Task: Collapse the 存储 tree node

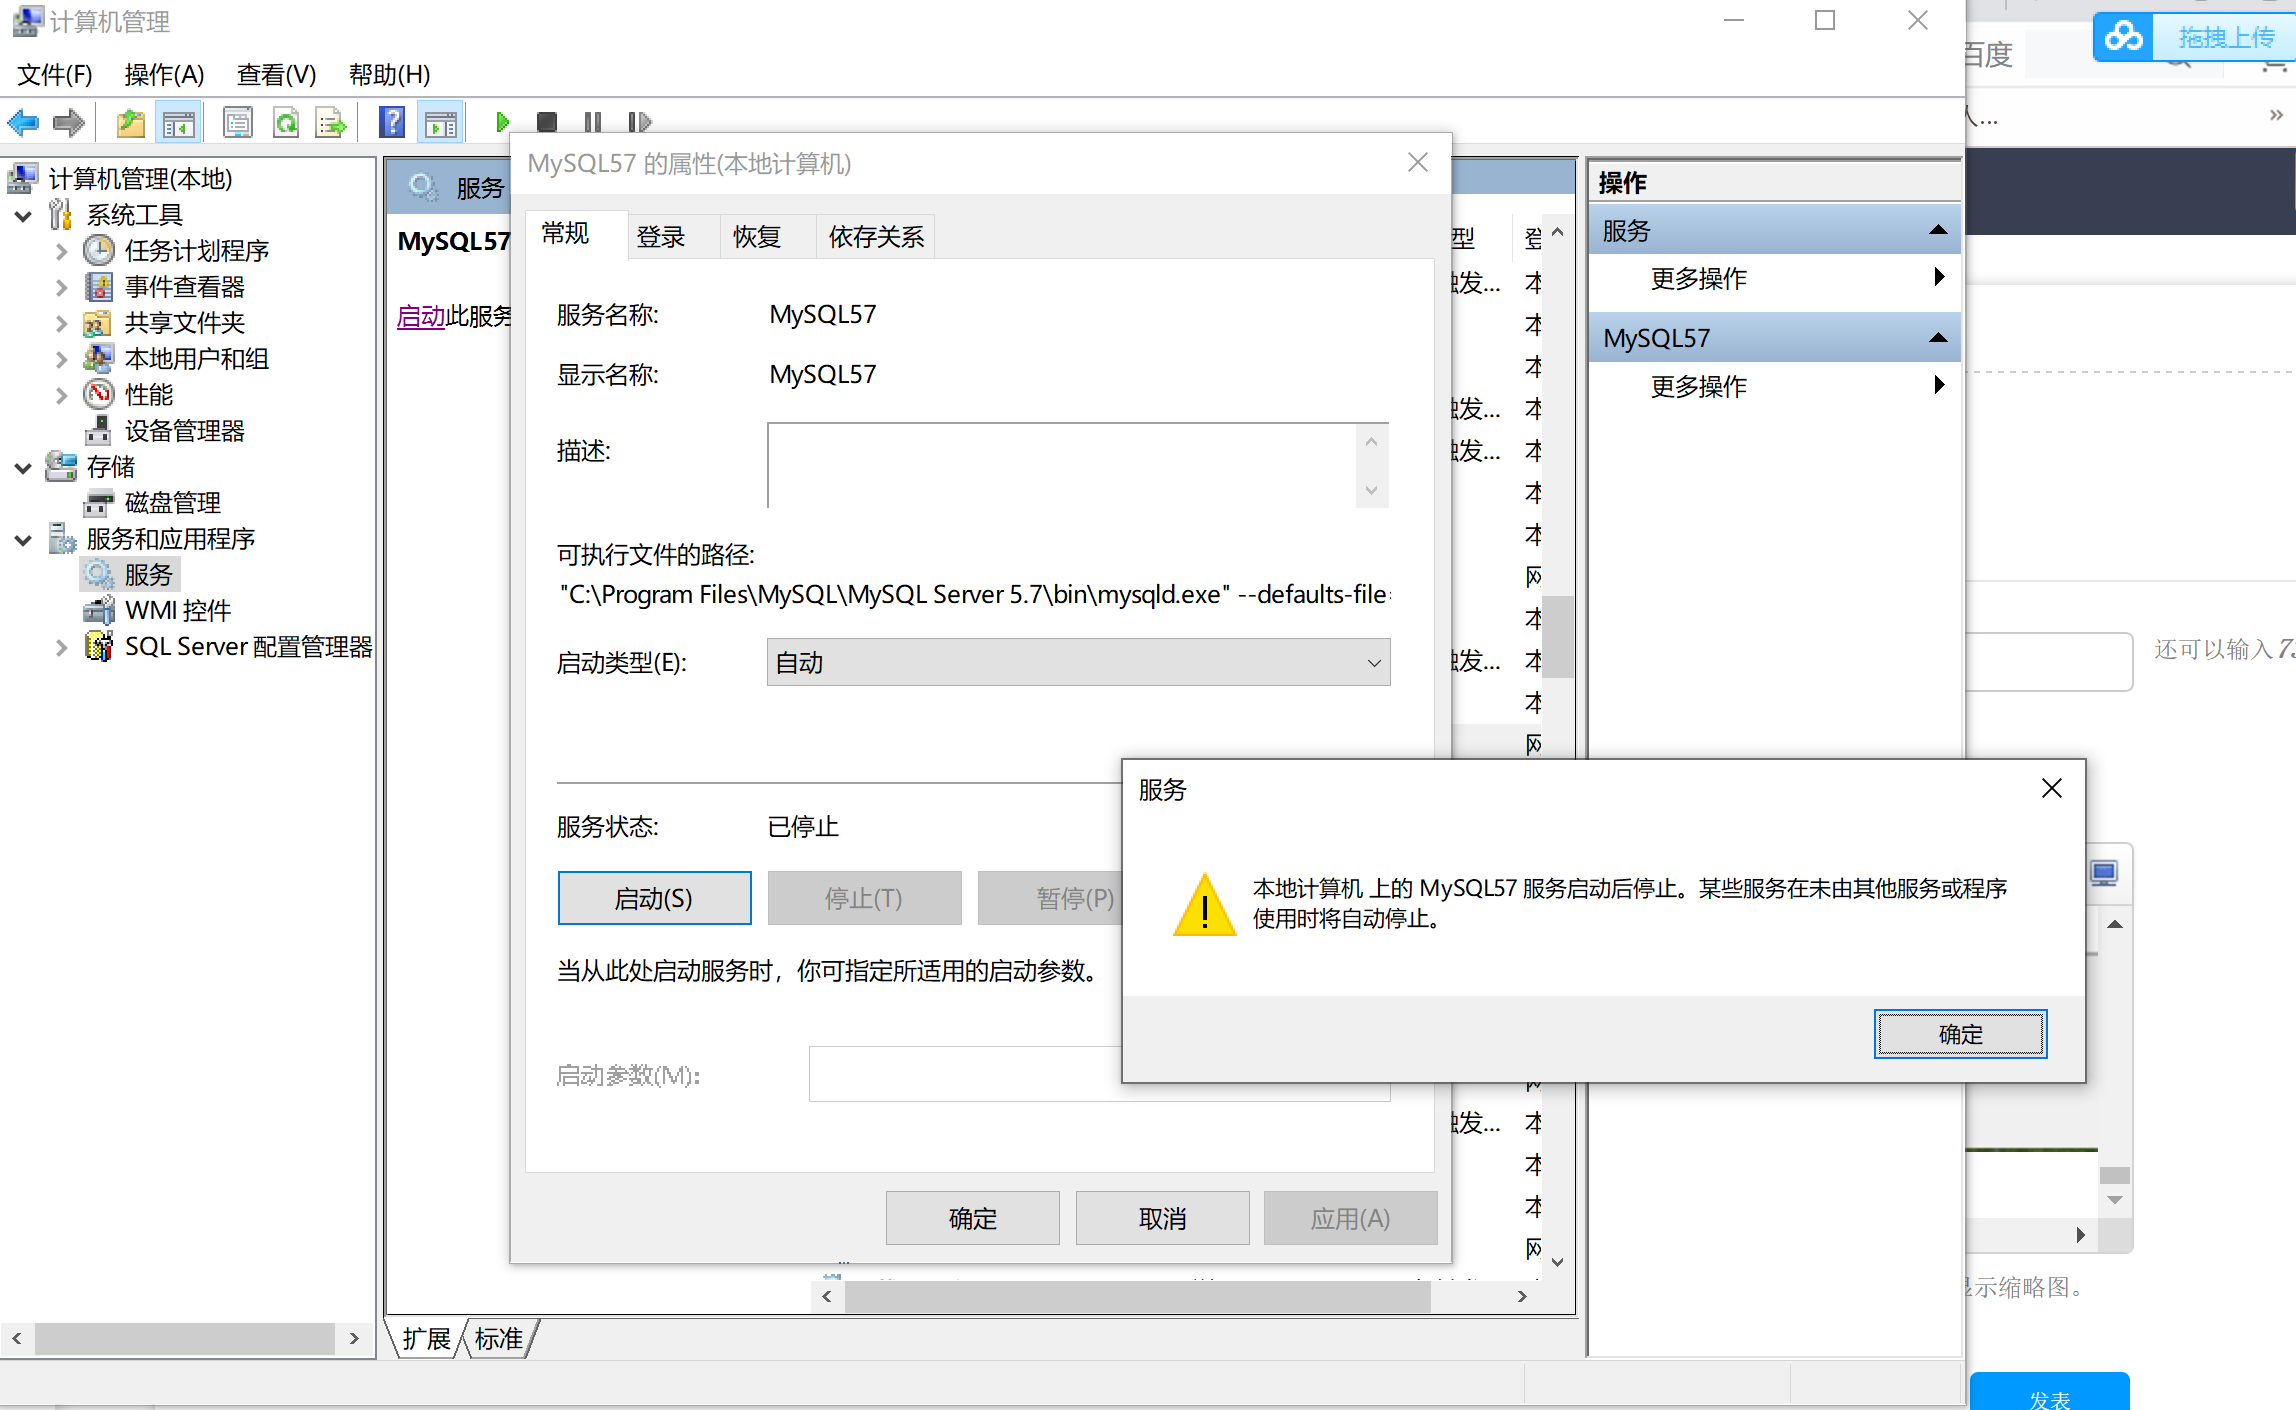Action: [x=23, y=468]
